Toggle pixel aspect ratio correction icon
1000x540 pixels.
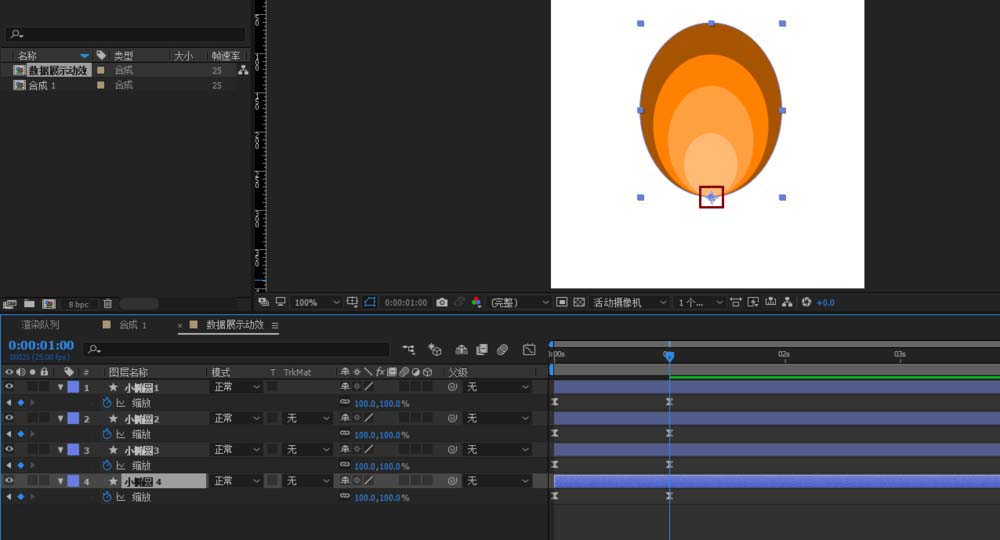[735, 302]
